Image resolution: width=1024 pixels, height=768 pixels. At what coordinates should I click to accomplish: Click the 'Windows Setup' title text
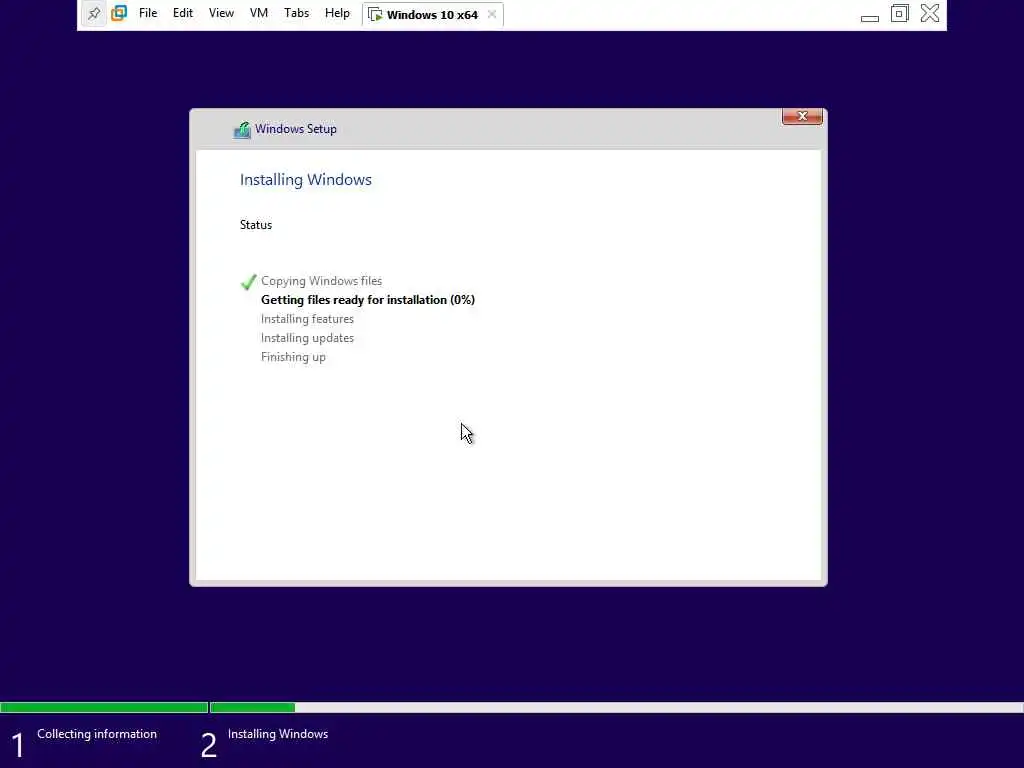click(296, 129)
